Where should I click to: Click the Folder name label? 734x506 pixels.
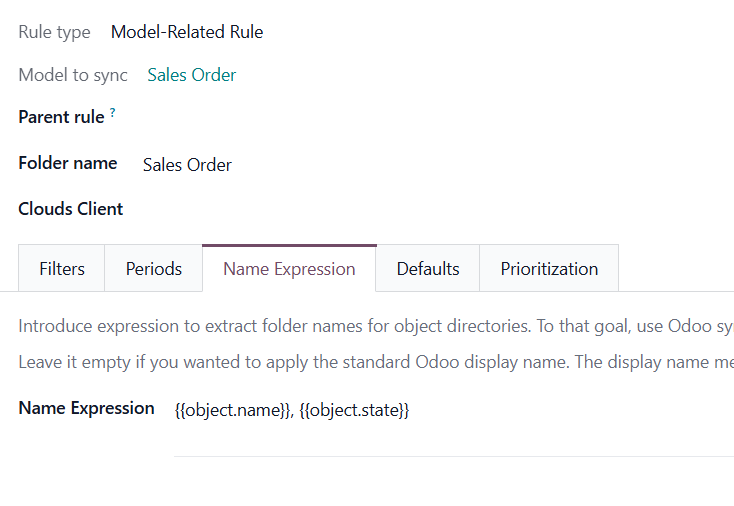68,163
